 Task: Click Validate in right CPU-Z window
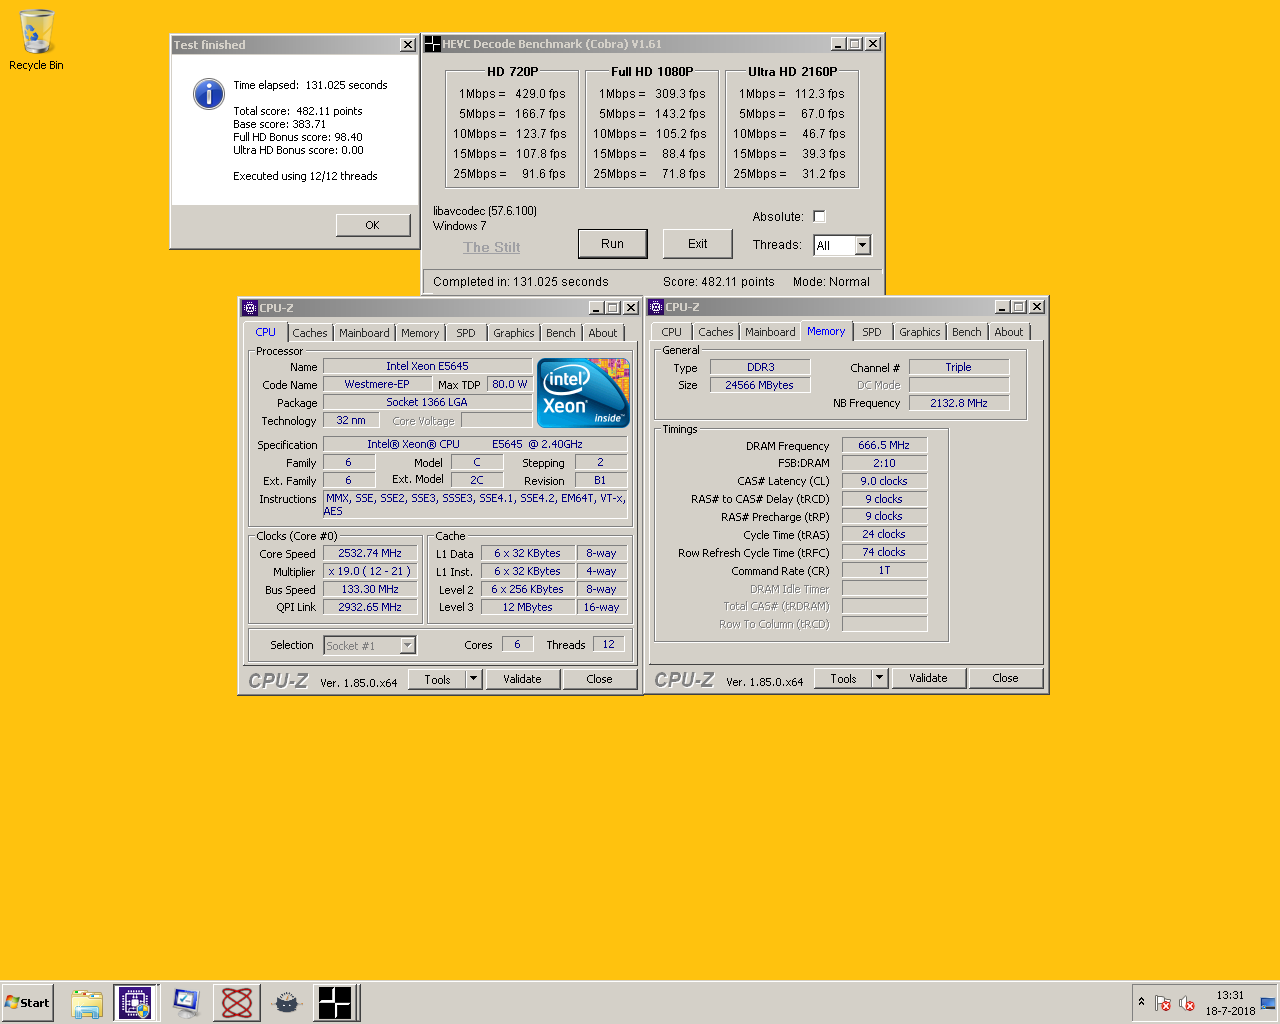coord(928,678)
